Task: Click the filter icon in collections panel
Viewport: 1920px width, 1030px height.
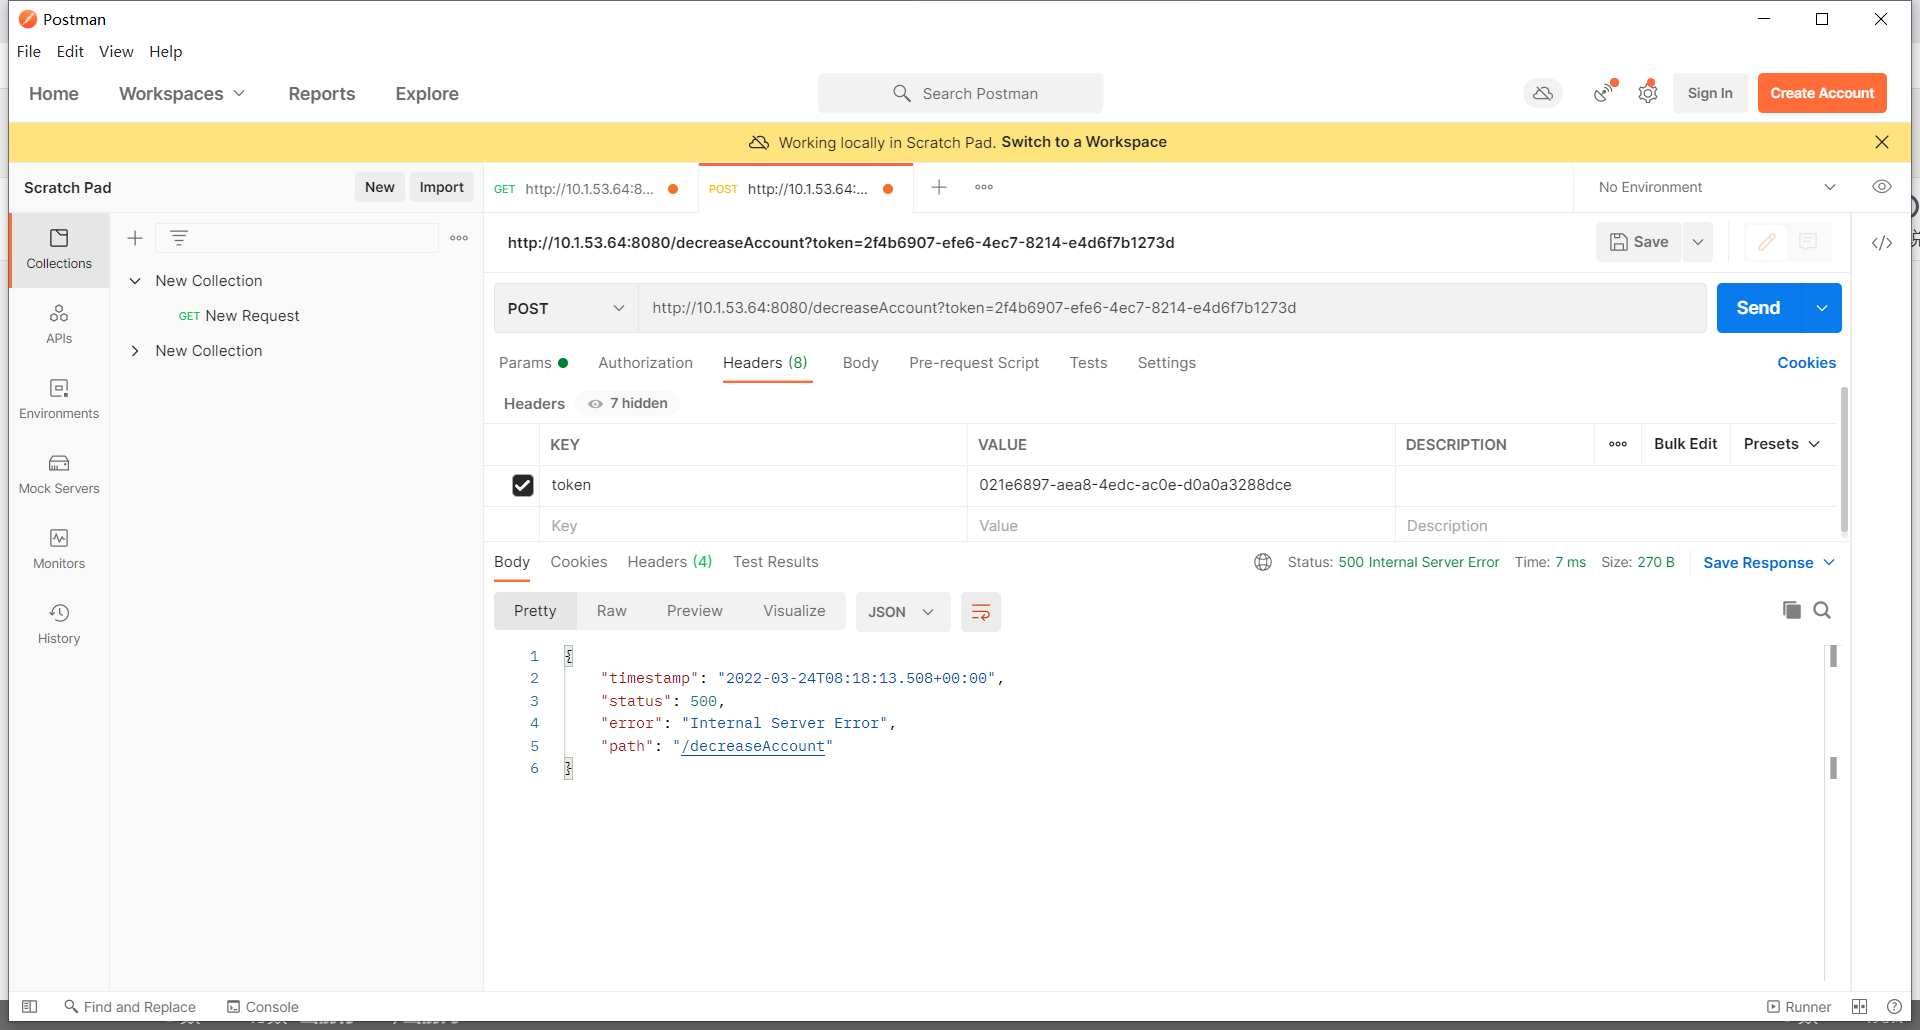Action: [179, 238]
